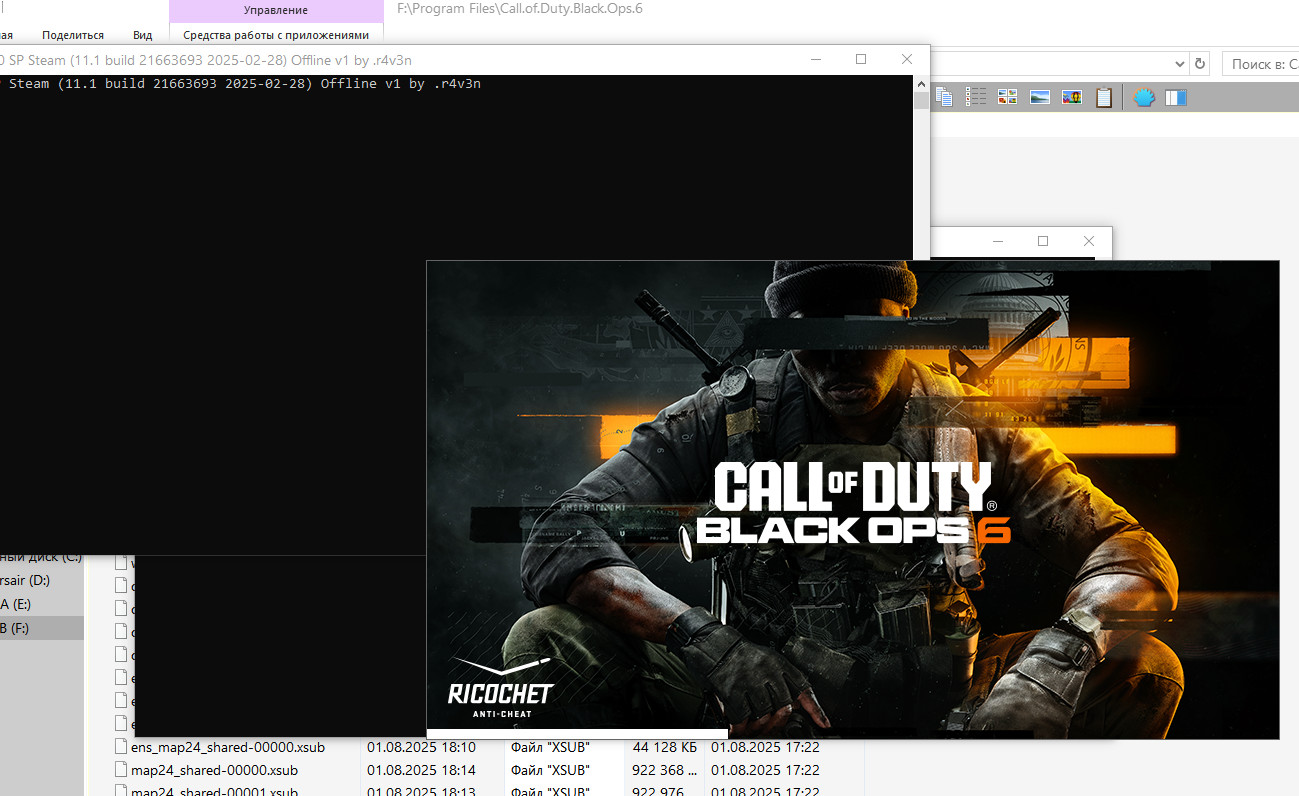
Task: Click date '01.08.2025 18:14' cell
Action: click(x=421, y=770)
